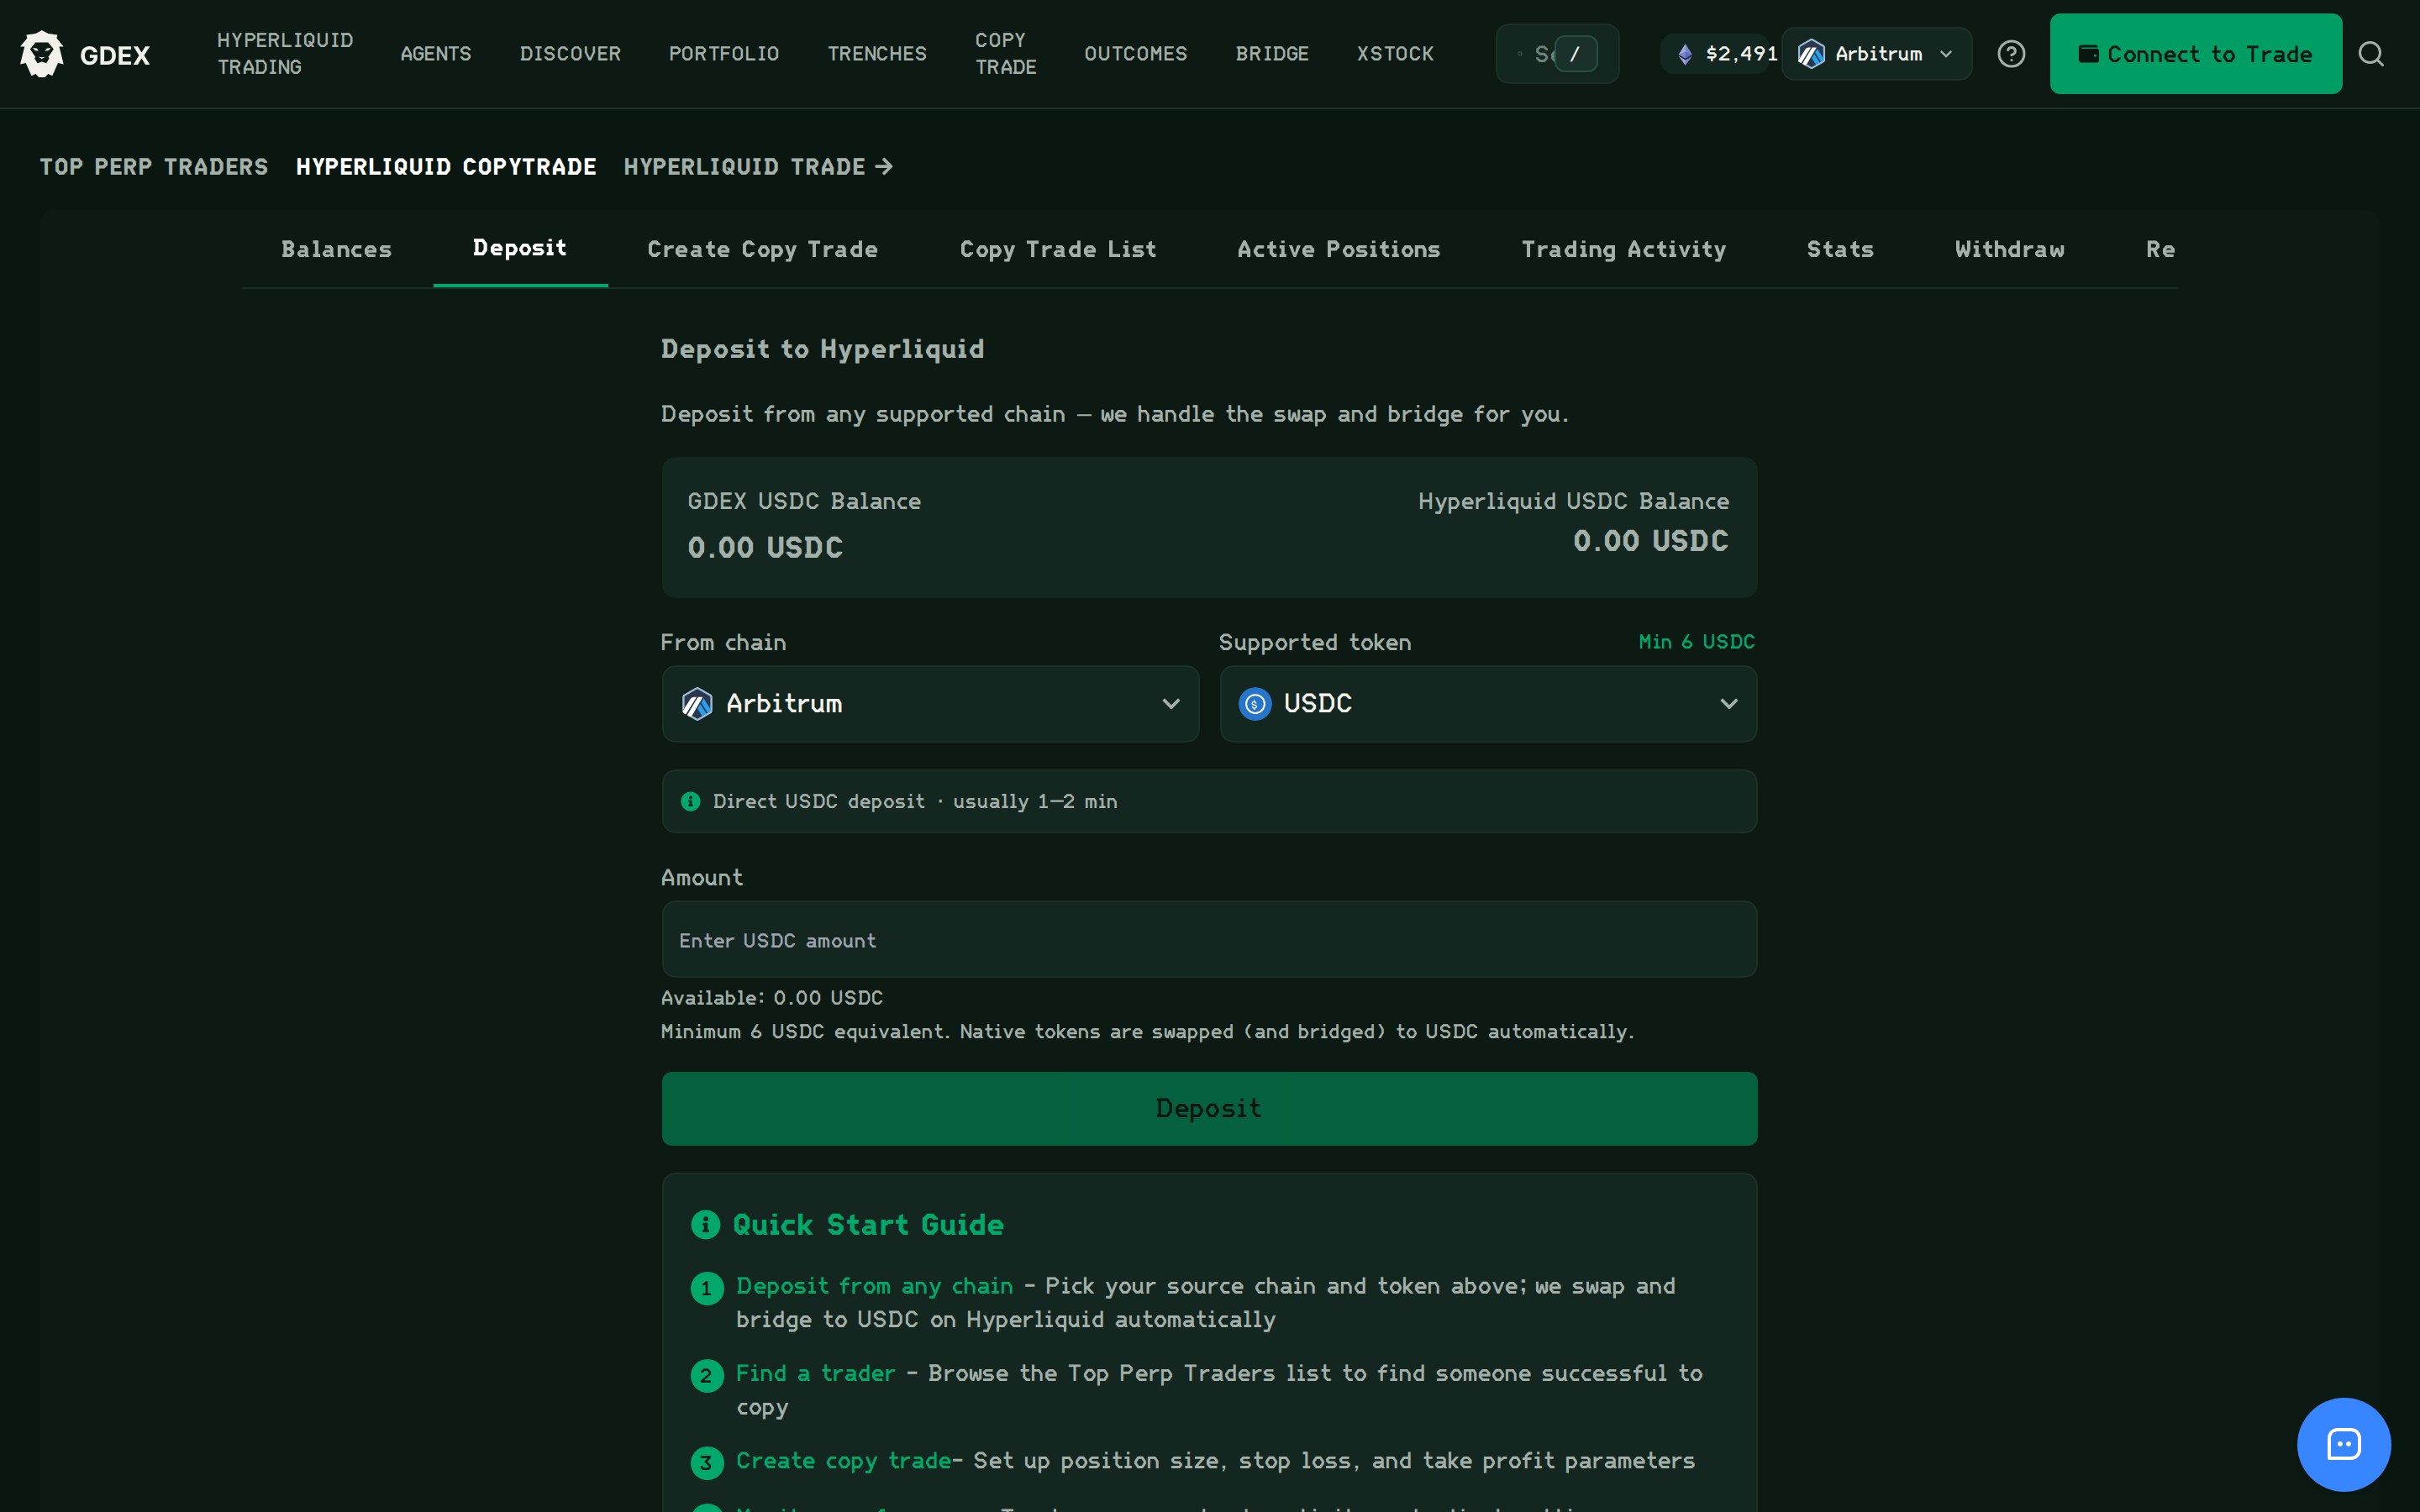
Task: Open the Arbitrum network selector in header
Action: (x=1876, y=54)
